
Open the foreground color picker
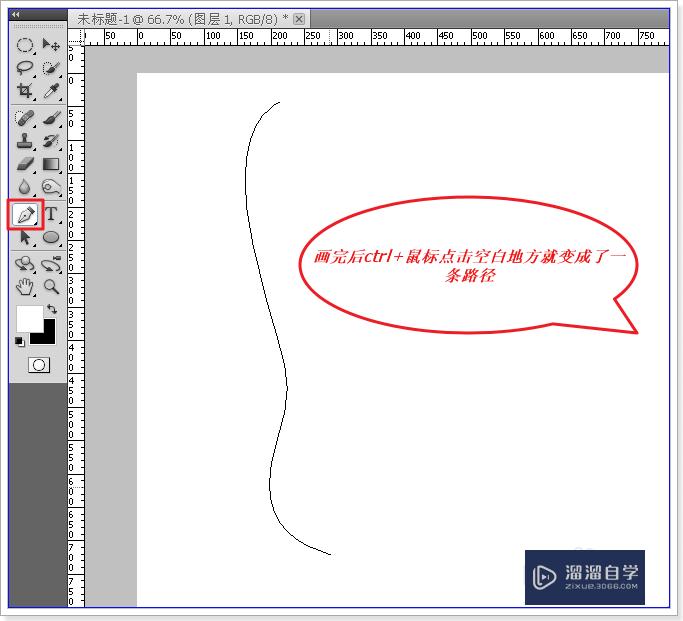pyautogui.click(x=29, y=318)
